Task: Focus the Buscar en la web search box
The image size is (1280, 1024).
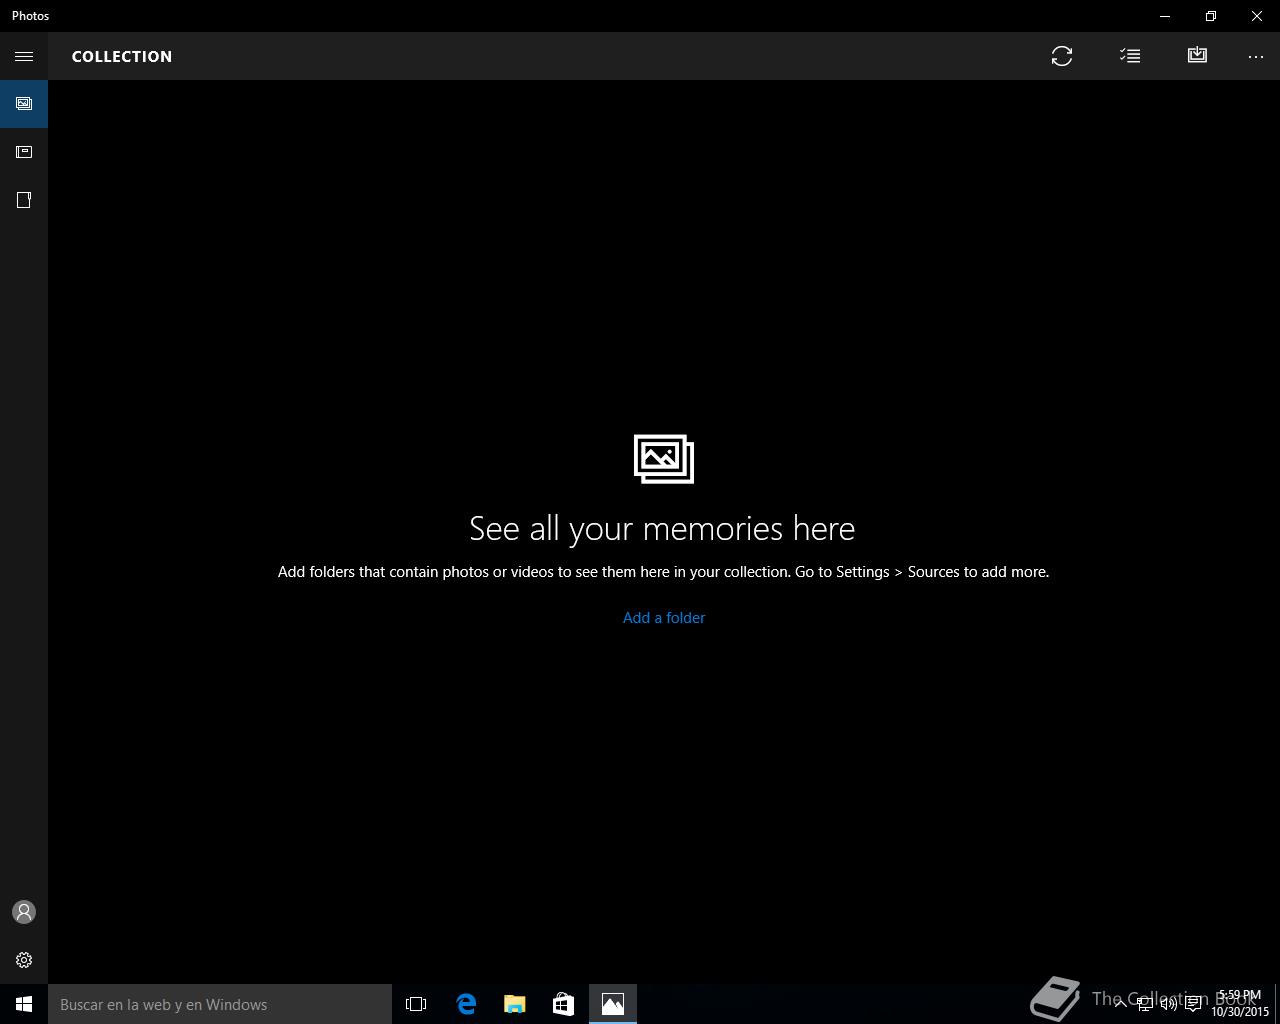Action: 220,1004
